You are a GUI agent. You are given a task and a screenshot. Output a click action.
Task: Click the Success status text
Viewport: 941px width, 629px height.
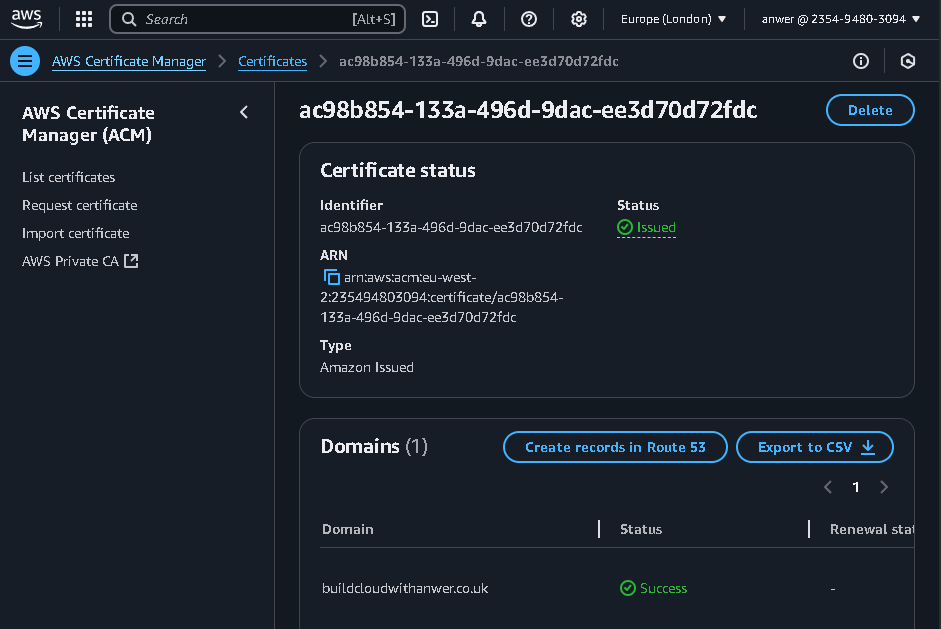pos(663,588)
